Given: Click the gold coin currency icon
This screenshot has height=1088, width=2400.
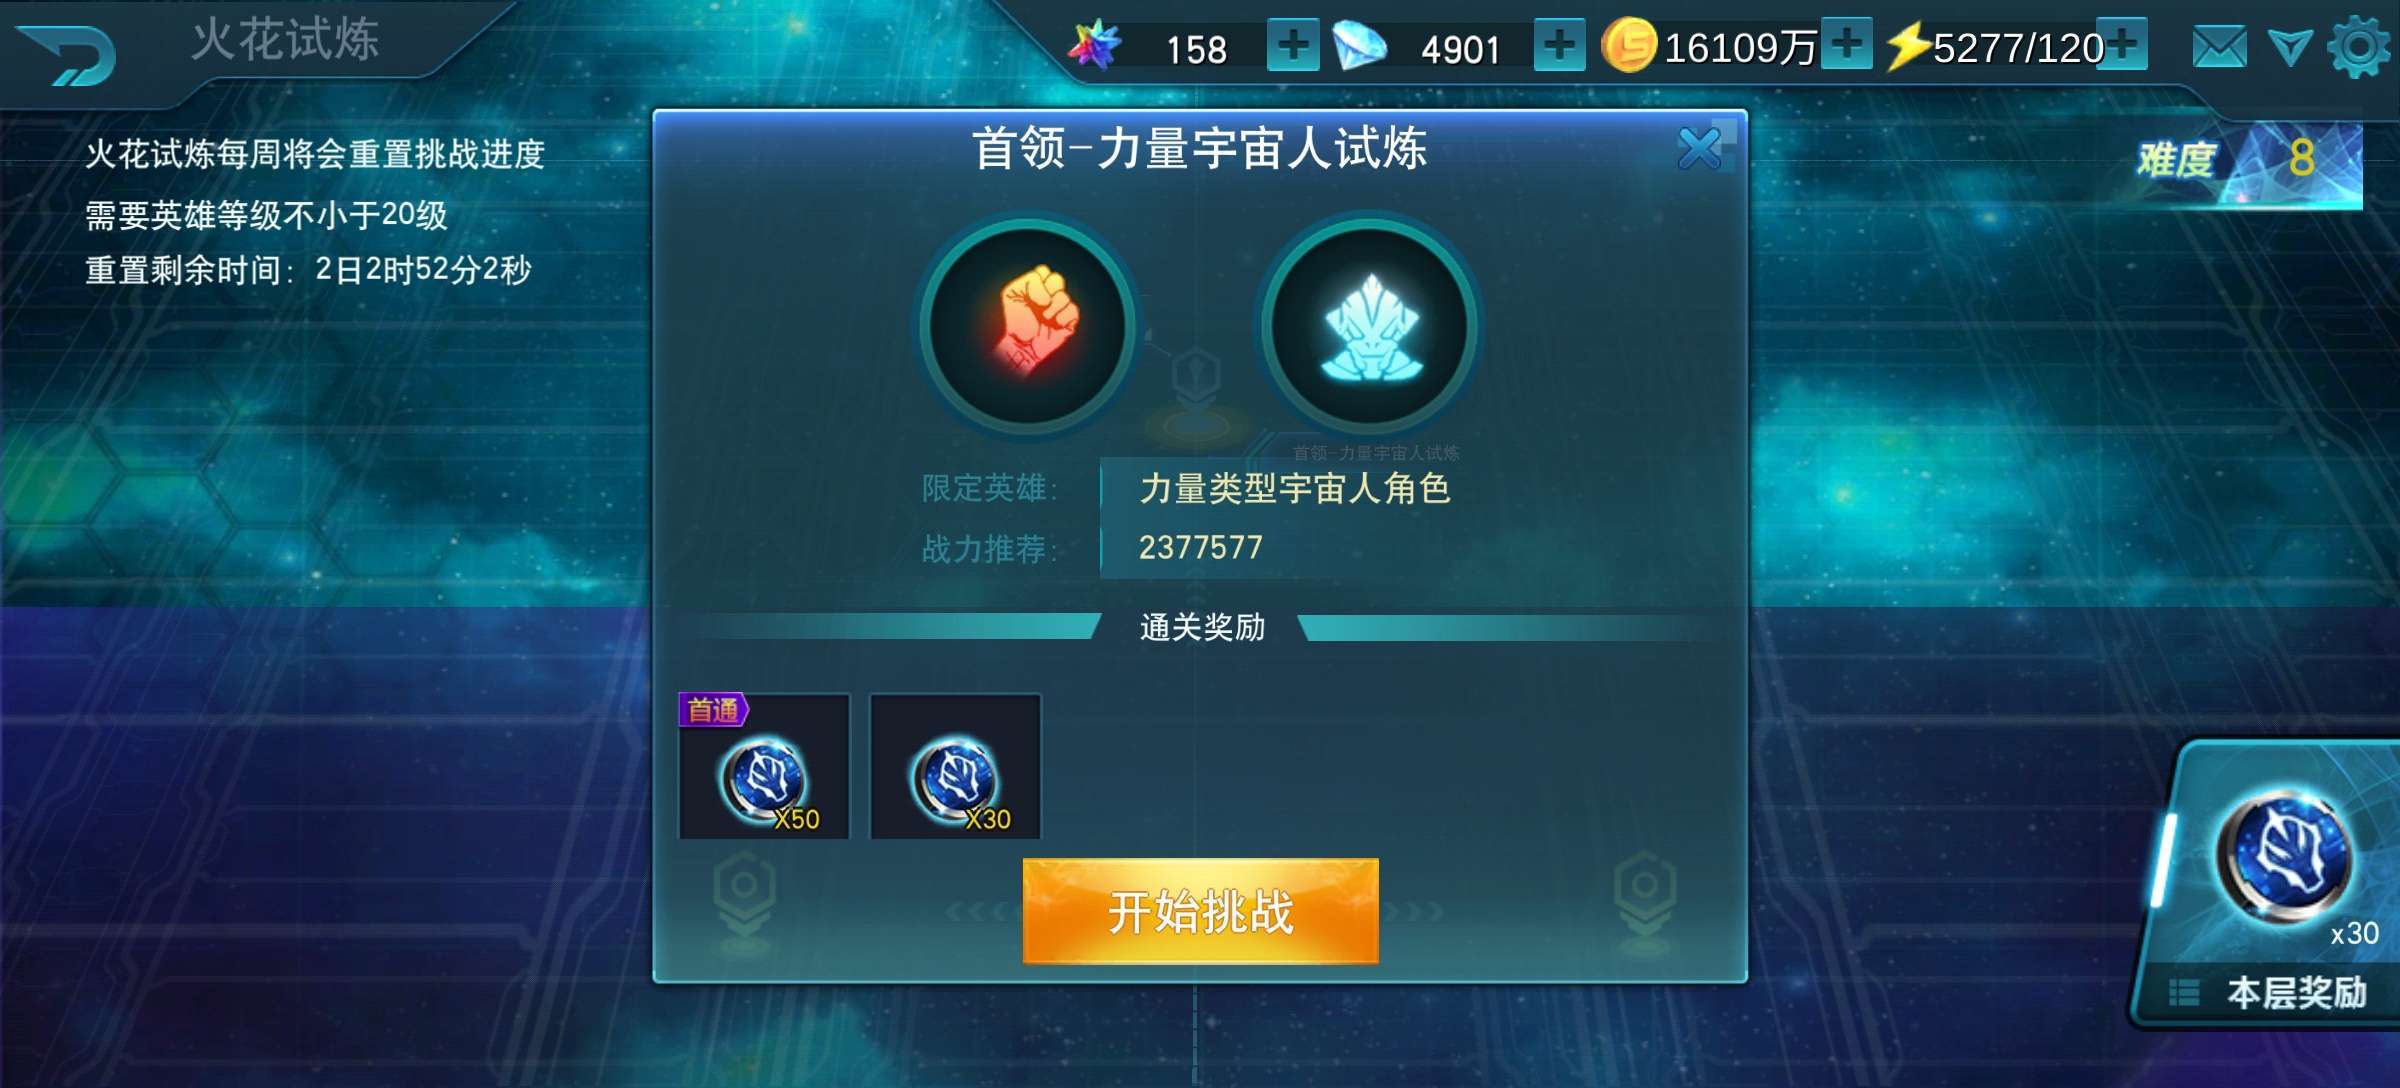Looking at the screenshot, I should tap(1629, 46).
